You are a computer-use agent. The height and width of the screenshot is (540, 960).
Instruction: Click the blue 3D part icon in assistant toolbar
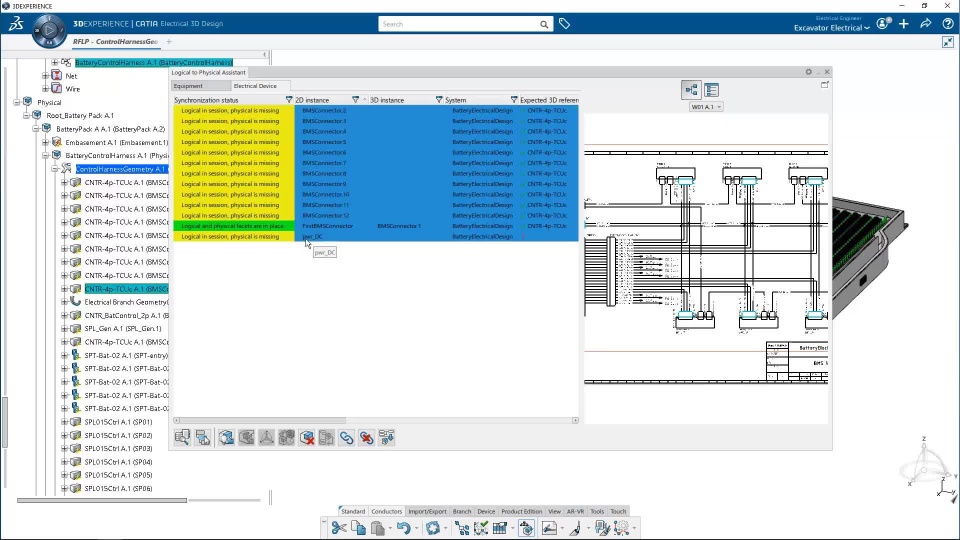point(226,437)
